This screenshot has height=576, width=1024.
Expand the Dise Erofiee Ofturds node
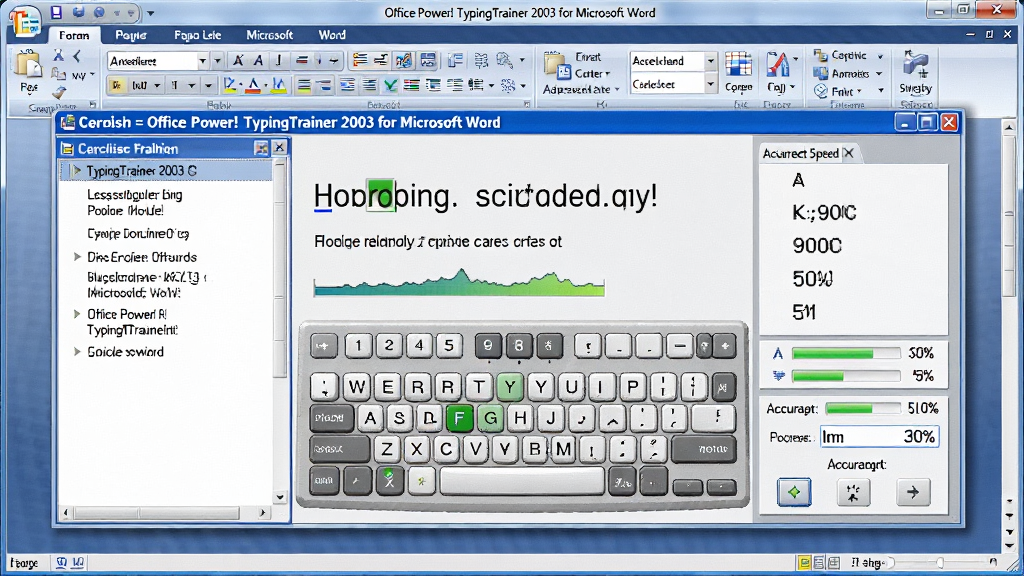point(77,257)
